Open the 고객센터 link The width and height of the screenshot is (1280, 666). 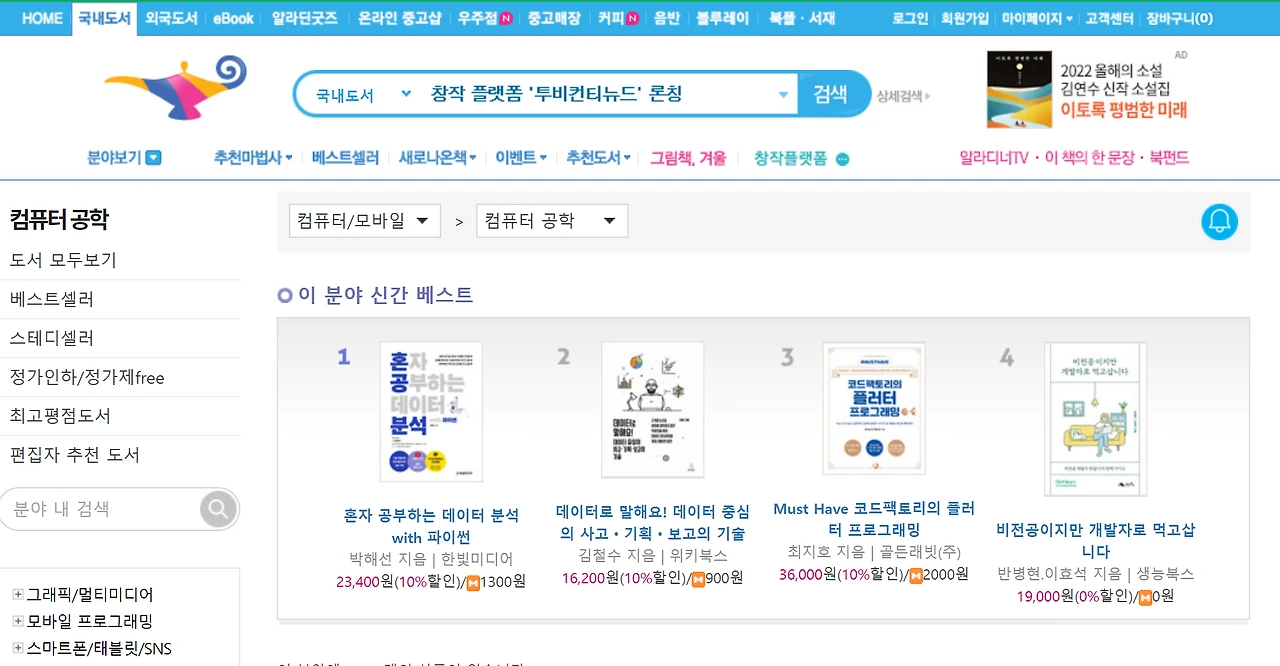click(1110, 18)
